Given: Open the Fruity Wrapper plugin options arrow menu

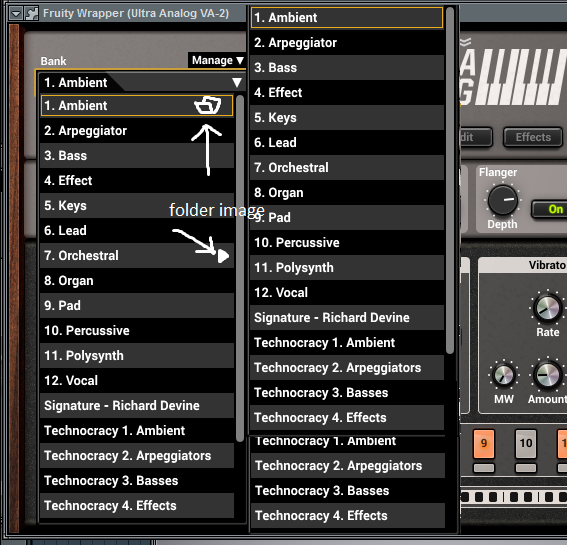Looking at the screenshot, I should pyautogui.click(x=16, y=14).
